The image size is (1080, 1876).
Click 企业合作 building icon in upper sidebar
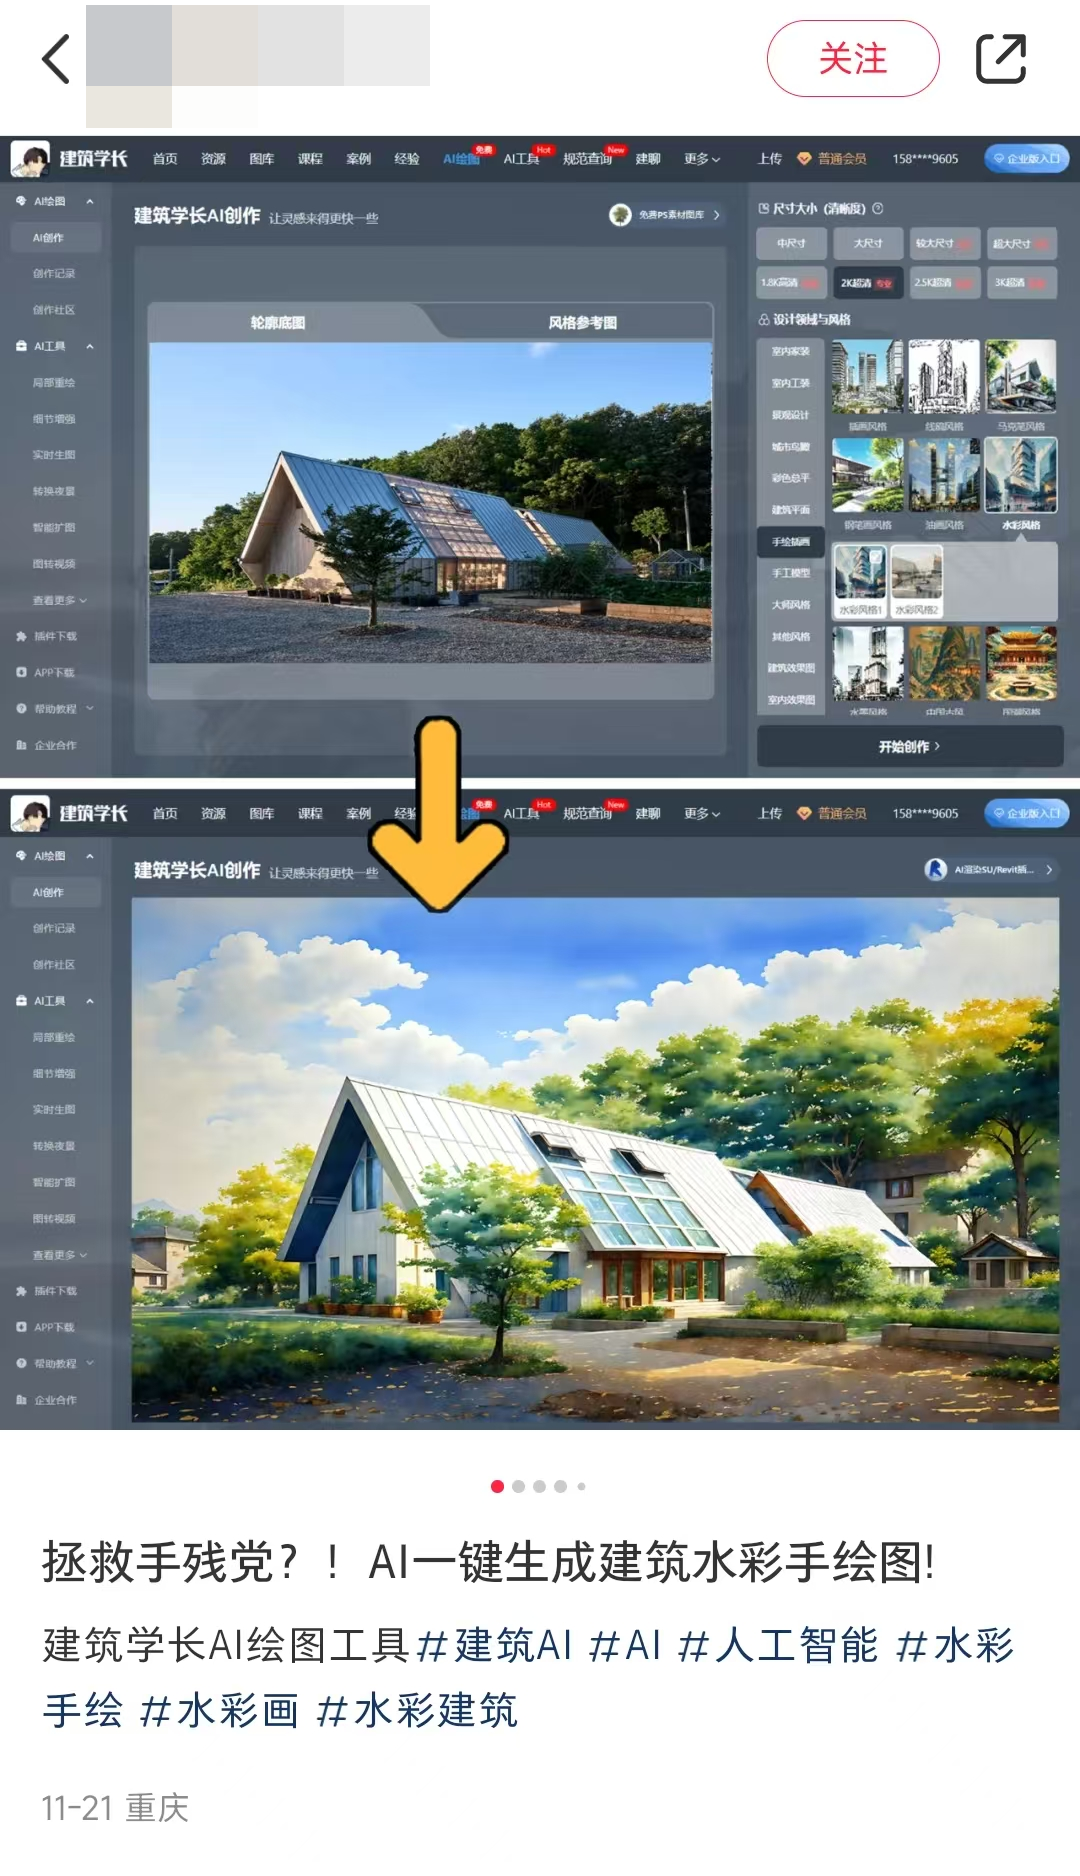point(21,745)
